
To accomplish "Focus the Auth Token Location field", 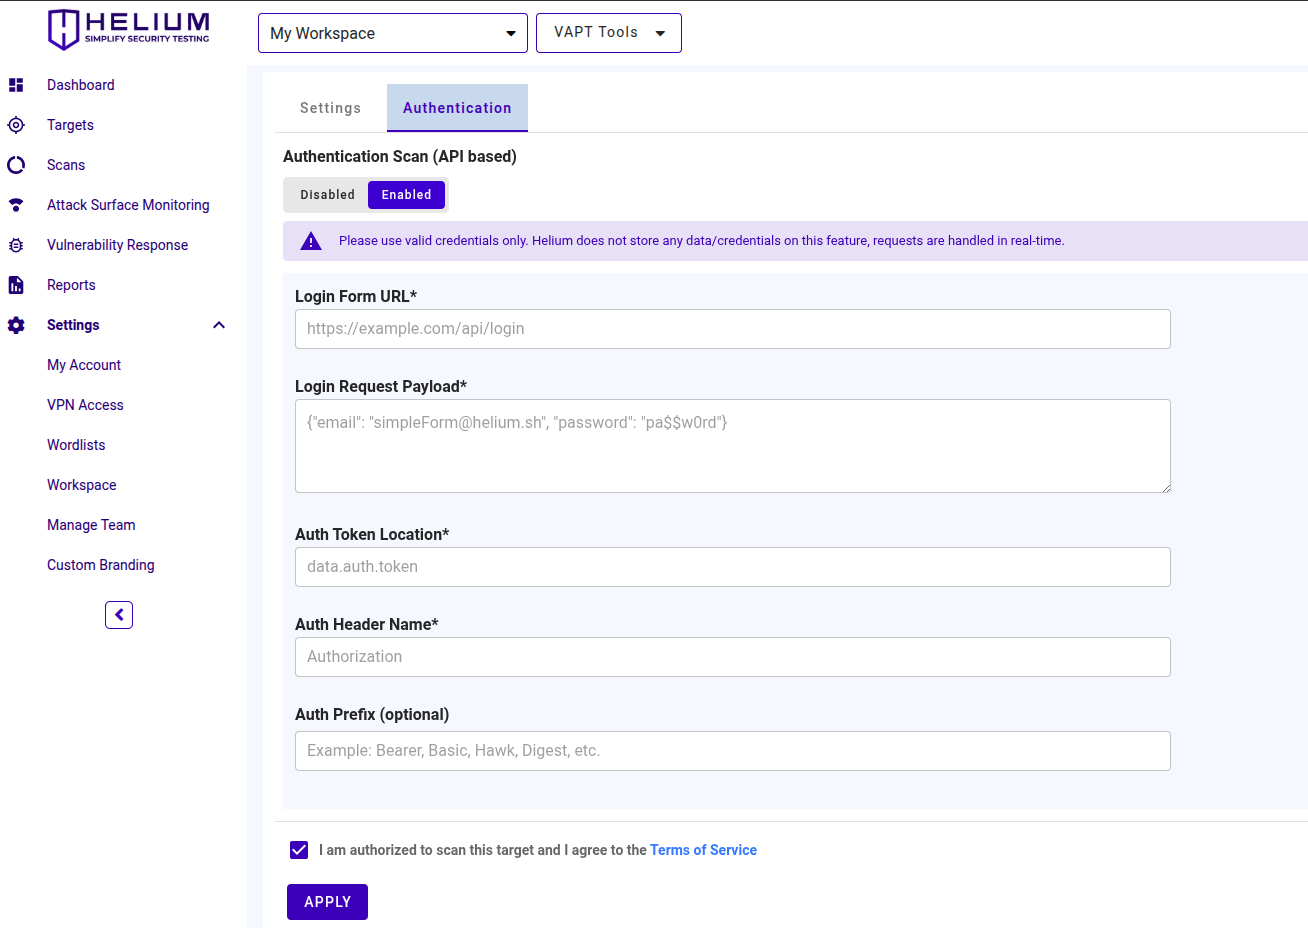I will 732,567.
